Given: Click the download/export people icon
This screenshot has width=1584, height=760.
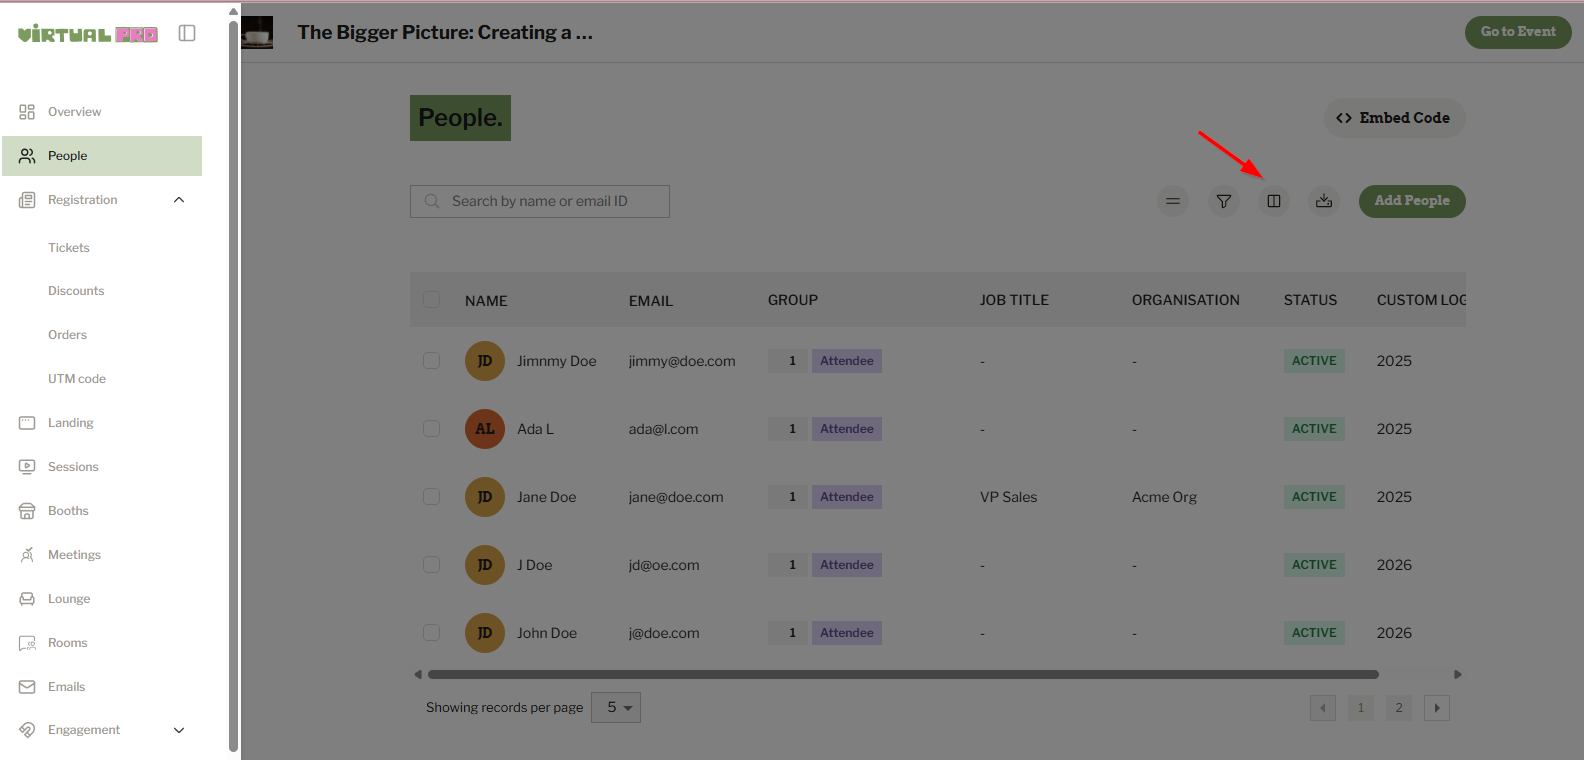Looking at the screenshot, I should pos(1324,201).
